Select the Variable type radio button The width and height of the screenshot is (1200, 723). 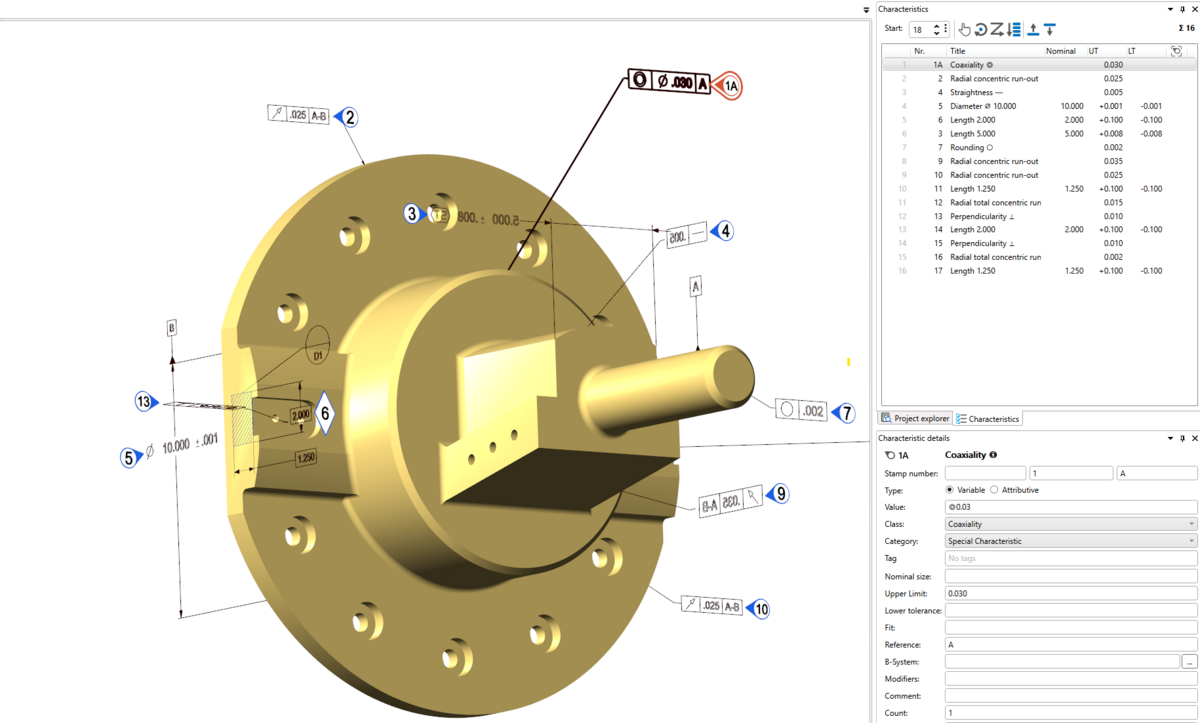(950, 490)
